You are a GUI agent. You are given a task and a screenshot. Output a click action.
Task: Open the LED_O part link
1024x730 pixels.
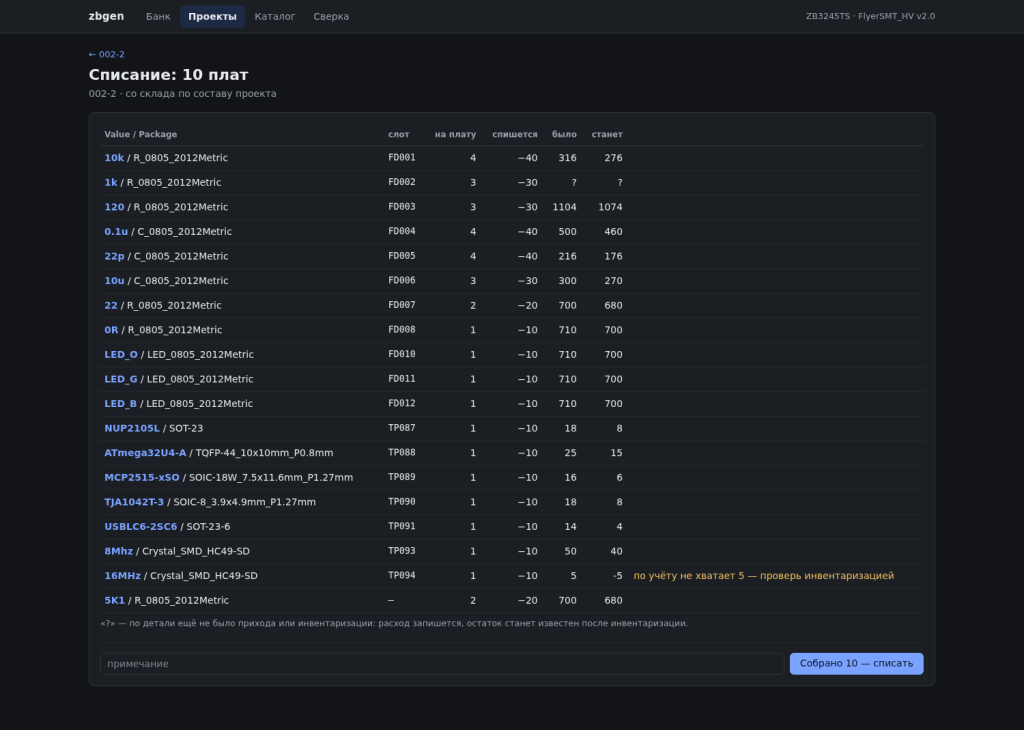121,355
